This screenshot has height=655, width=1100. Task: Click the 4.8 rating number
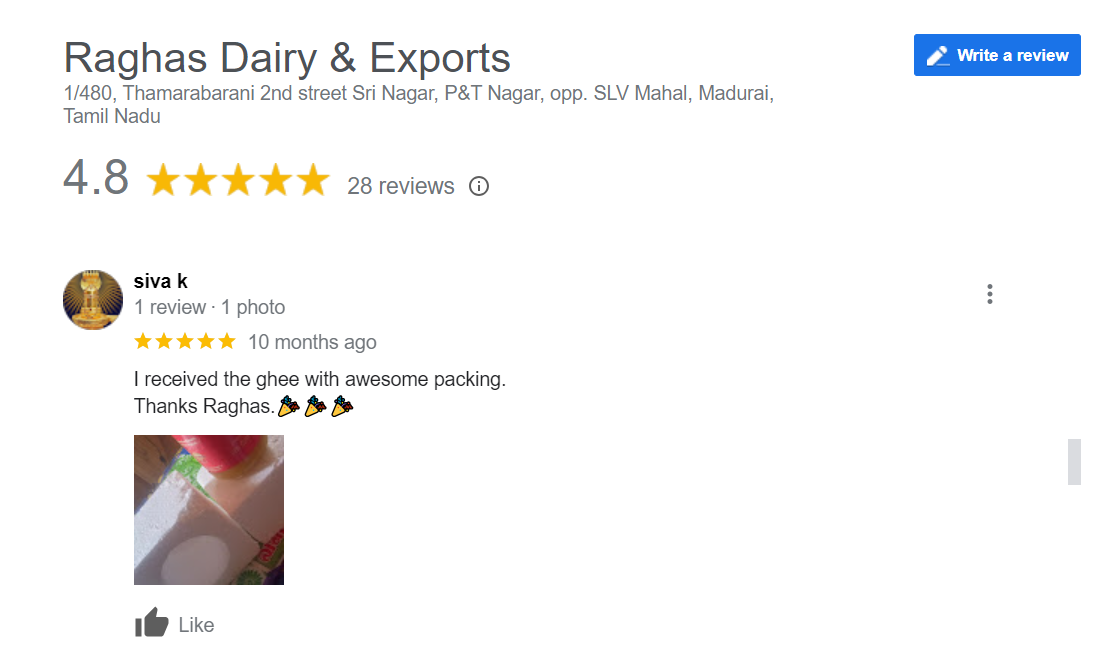coord(96,179)
